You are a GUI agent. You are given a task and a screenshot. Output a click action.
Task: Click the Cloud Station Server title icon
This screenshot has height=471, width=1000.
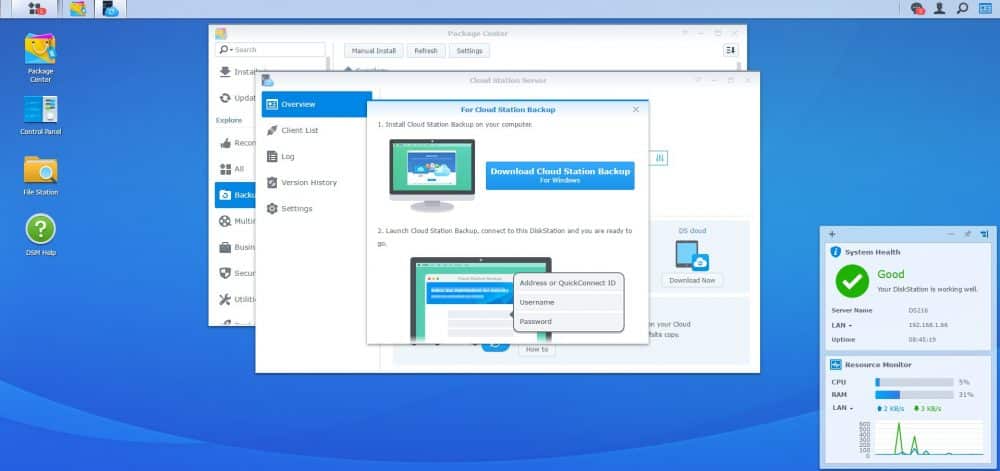(267, 80)
